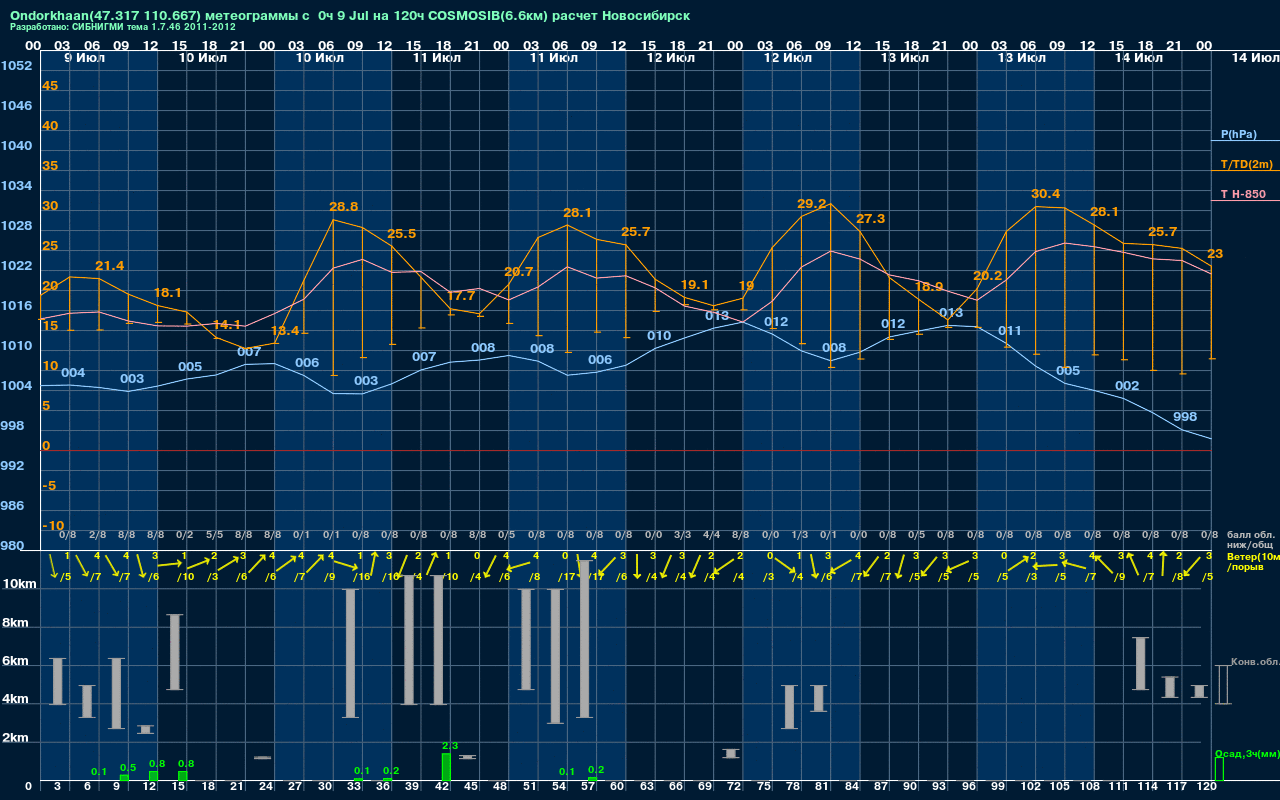
Task: Select the T H-850 legend label
Action: (1244, 194)
